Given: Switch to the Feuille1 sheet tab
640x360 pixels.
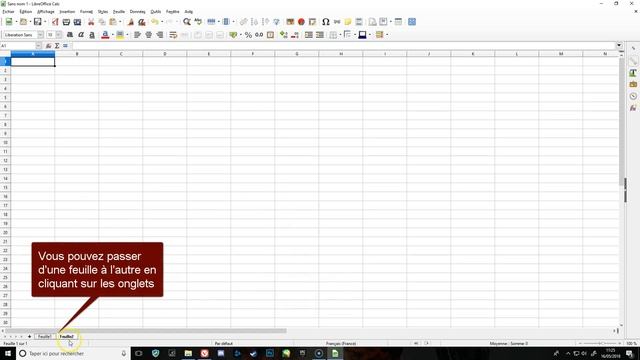Looking at the screenshot, I should (44, 336).
